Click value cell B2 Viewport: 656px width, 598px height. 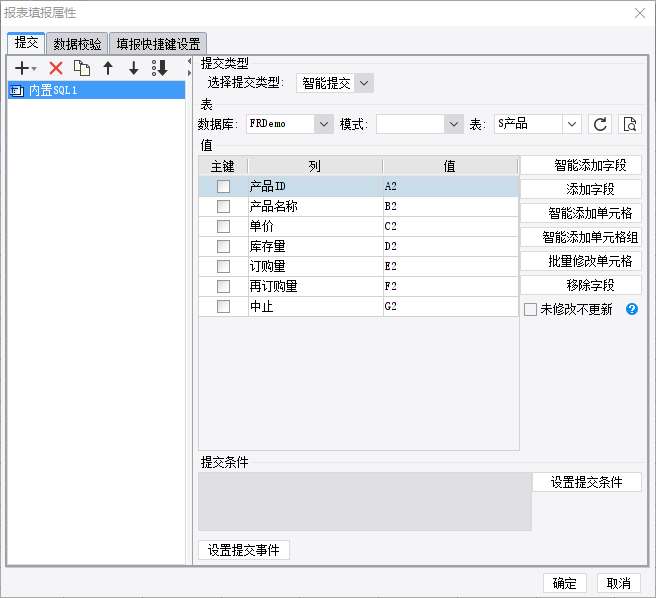(451, 206)
